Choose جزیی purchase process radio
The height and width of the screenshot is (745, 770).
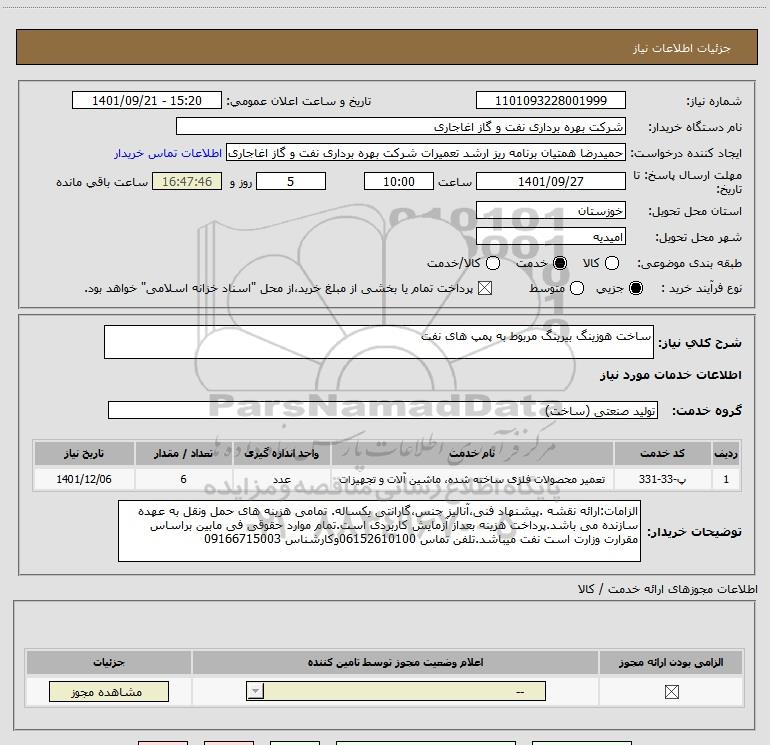(636, 288)
